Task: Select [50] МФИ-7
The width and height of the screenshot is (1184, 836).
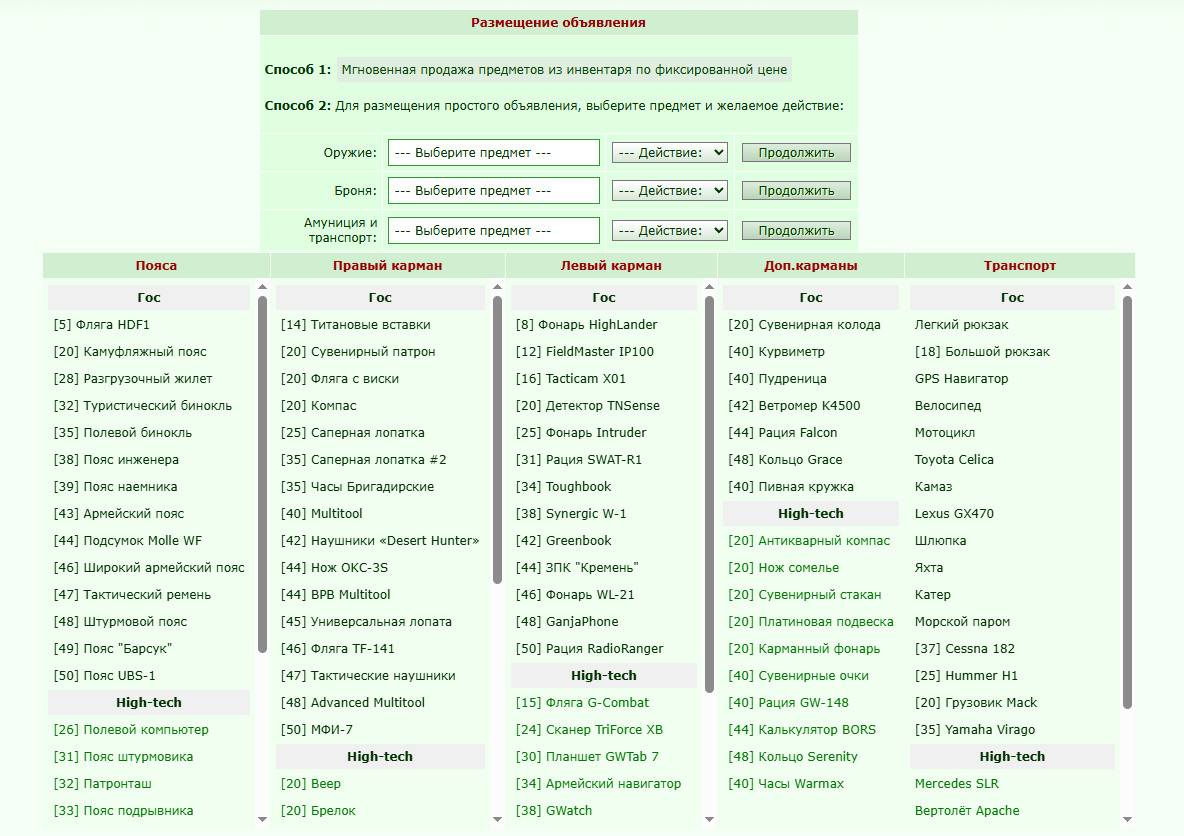Action: pyautogui.click(x=316, y=730)
